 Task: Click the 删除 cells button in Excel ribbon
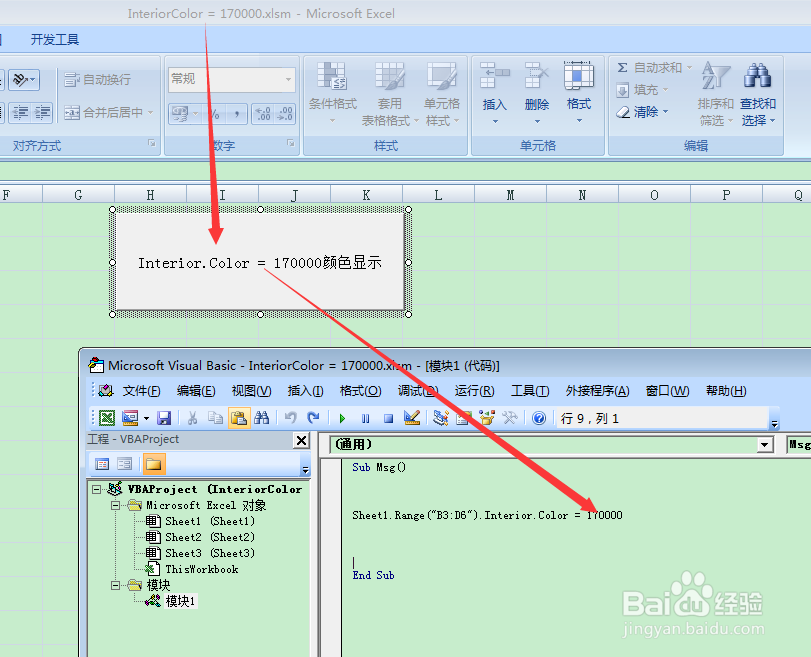tap(537, 93)
